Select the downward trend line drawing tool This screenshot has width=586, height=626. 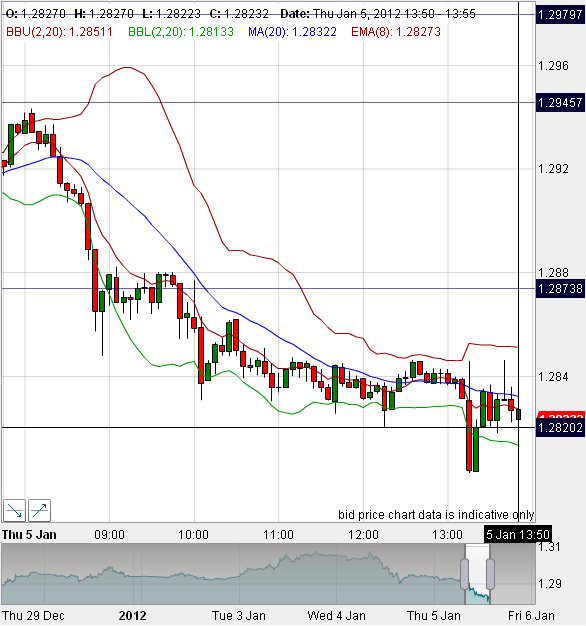[14, 510]
